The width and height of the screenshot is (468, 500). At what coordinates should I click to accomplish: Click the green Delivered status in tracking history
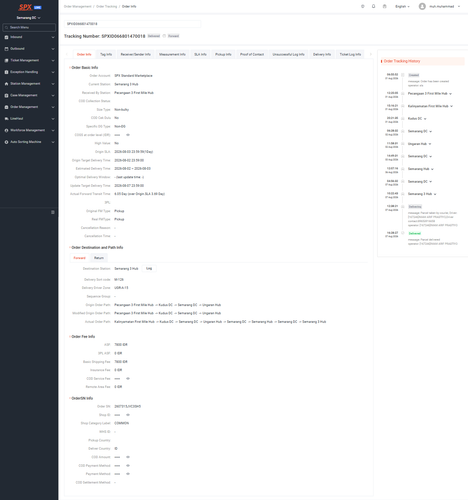[415, 234]
